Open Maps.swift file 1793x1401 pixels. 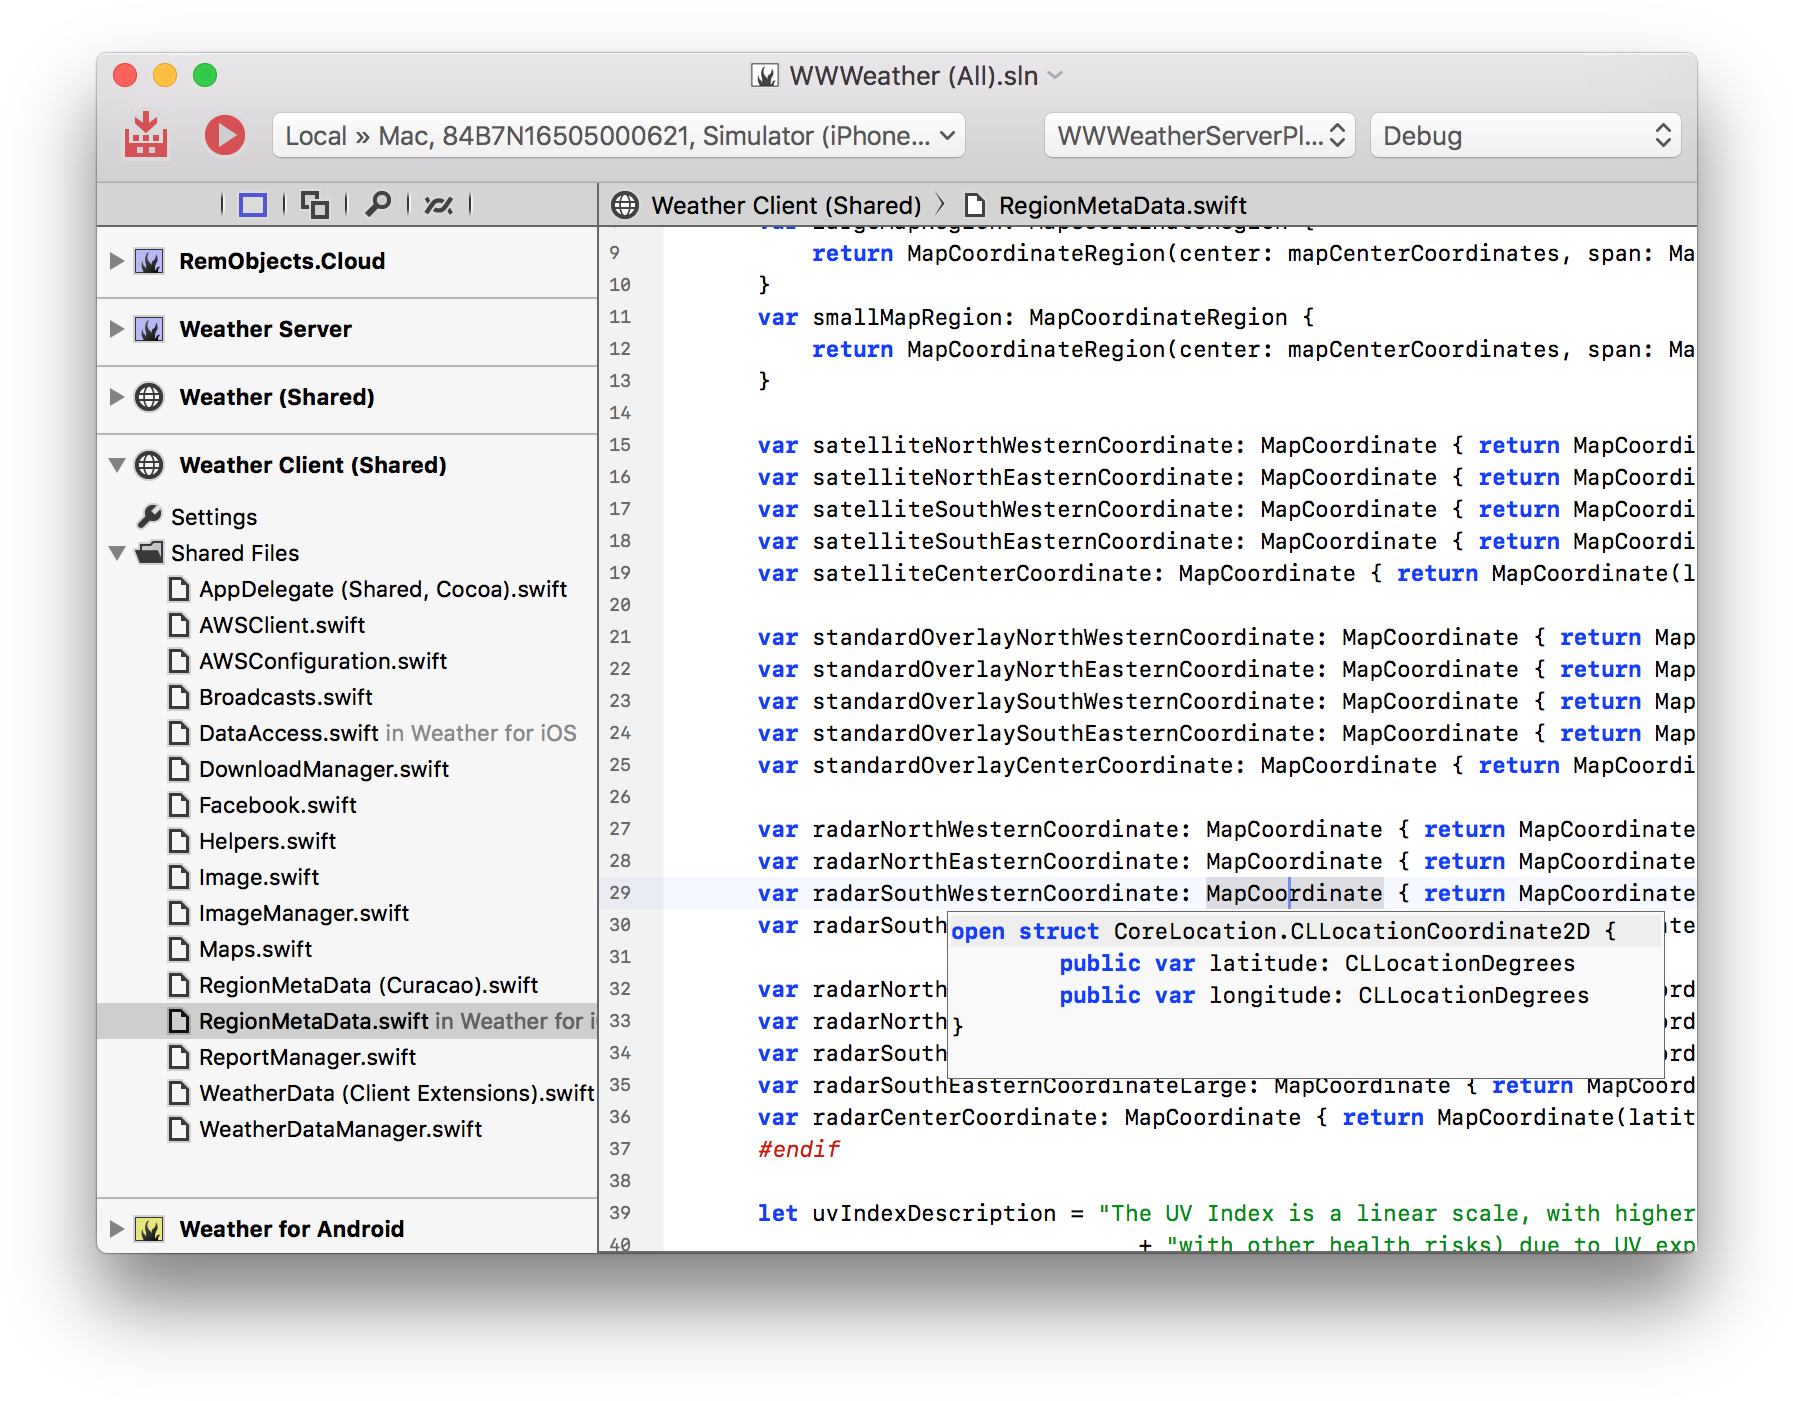255,949
